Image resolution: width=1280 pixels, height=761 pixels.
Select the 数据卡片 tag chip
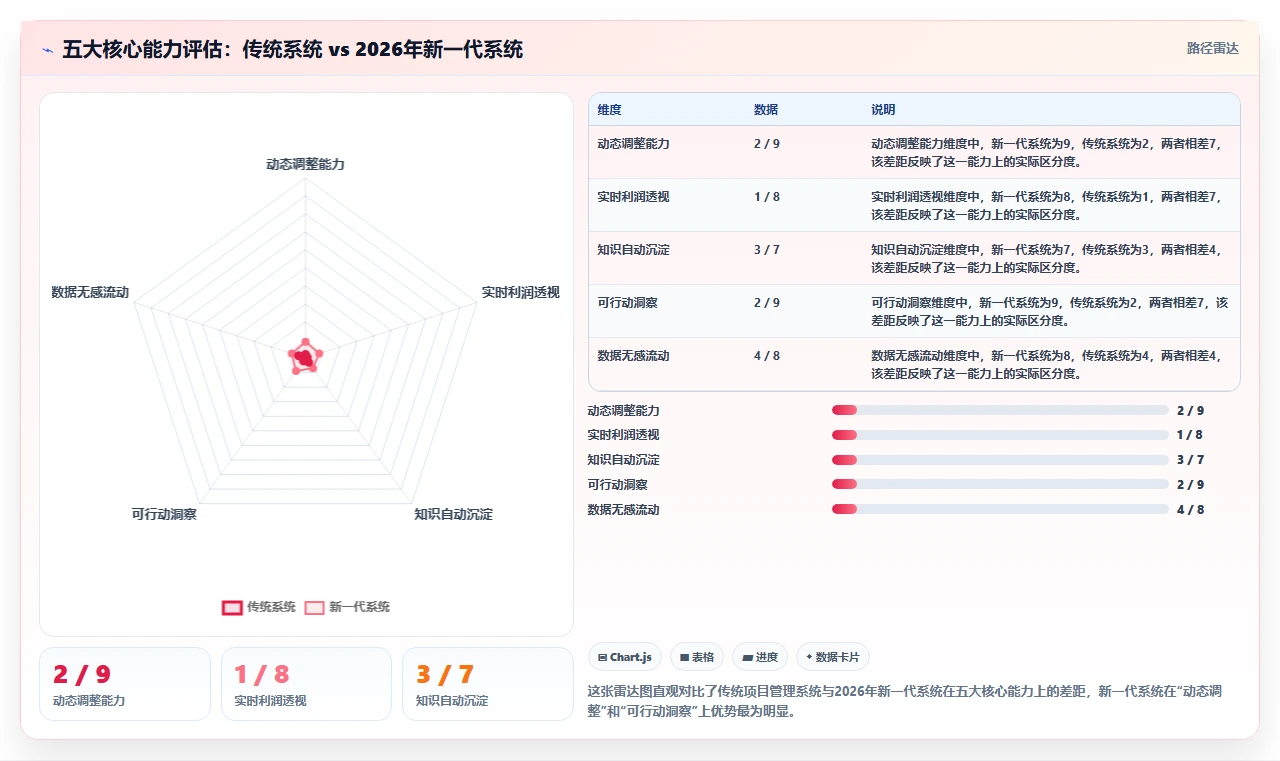click(x=833, y=657)
